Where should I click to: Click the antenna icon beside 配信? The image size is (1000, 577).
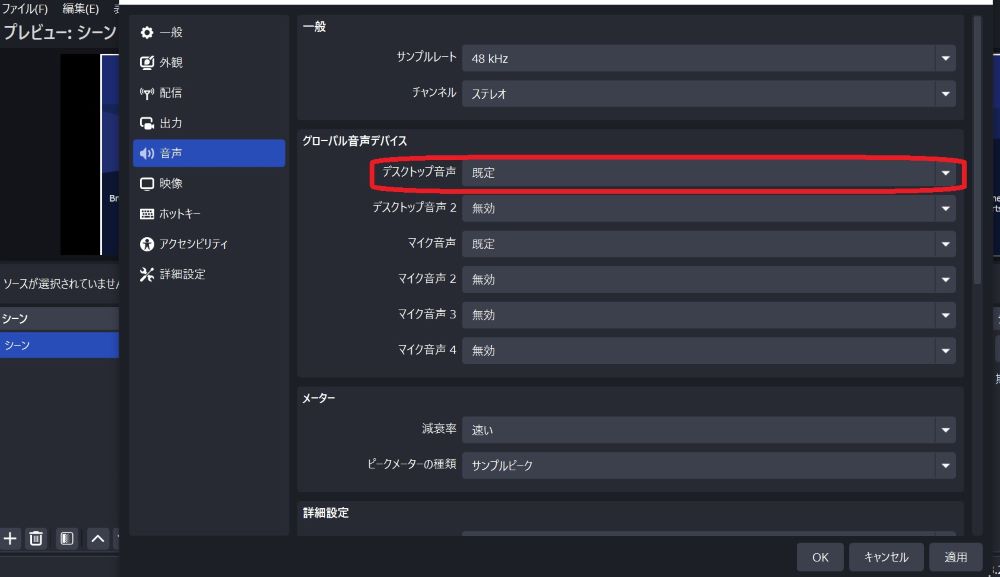pos(147,93)
